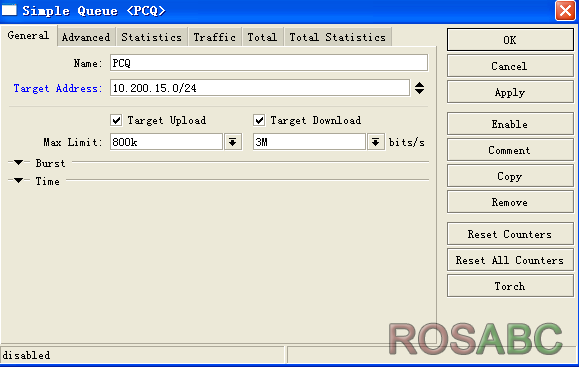This screenshot has width=579, height=367.
Task: Toggle the Target Upload checkbox
Action: click(x=116, y=120)
